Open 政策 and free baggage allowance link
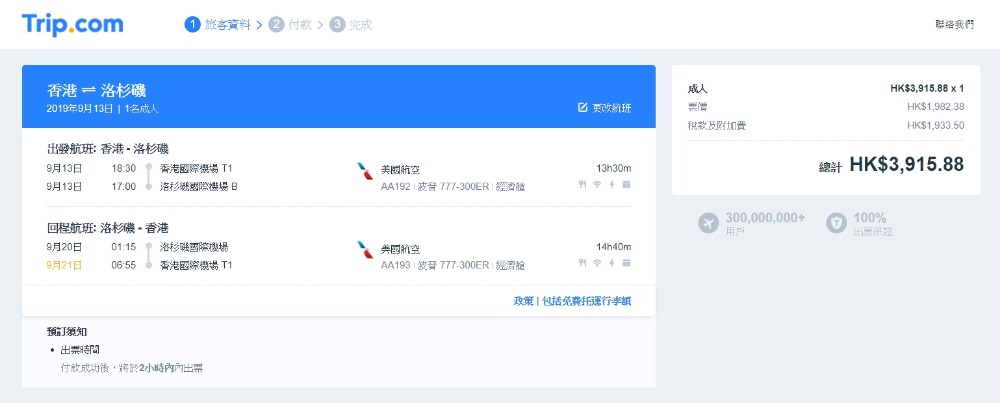Viewport: 1000px width, 403px height. (572, 300)
